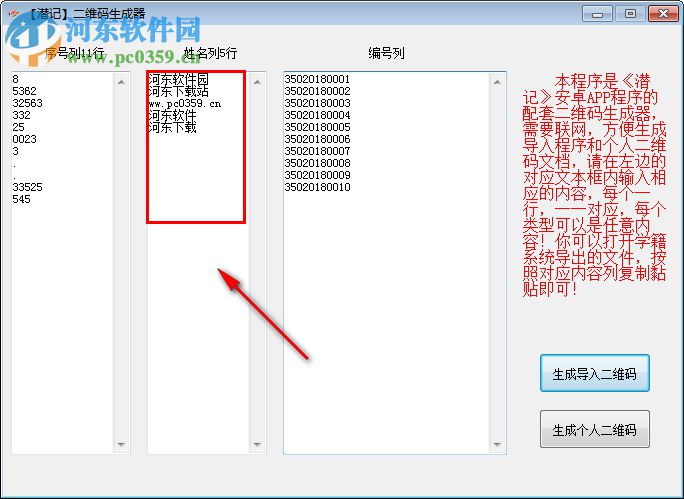
Task: Click code 35020180008 in 编号列
Action: click(x=317, y=163)
